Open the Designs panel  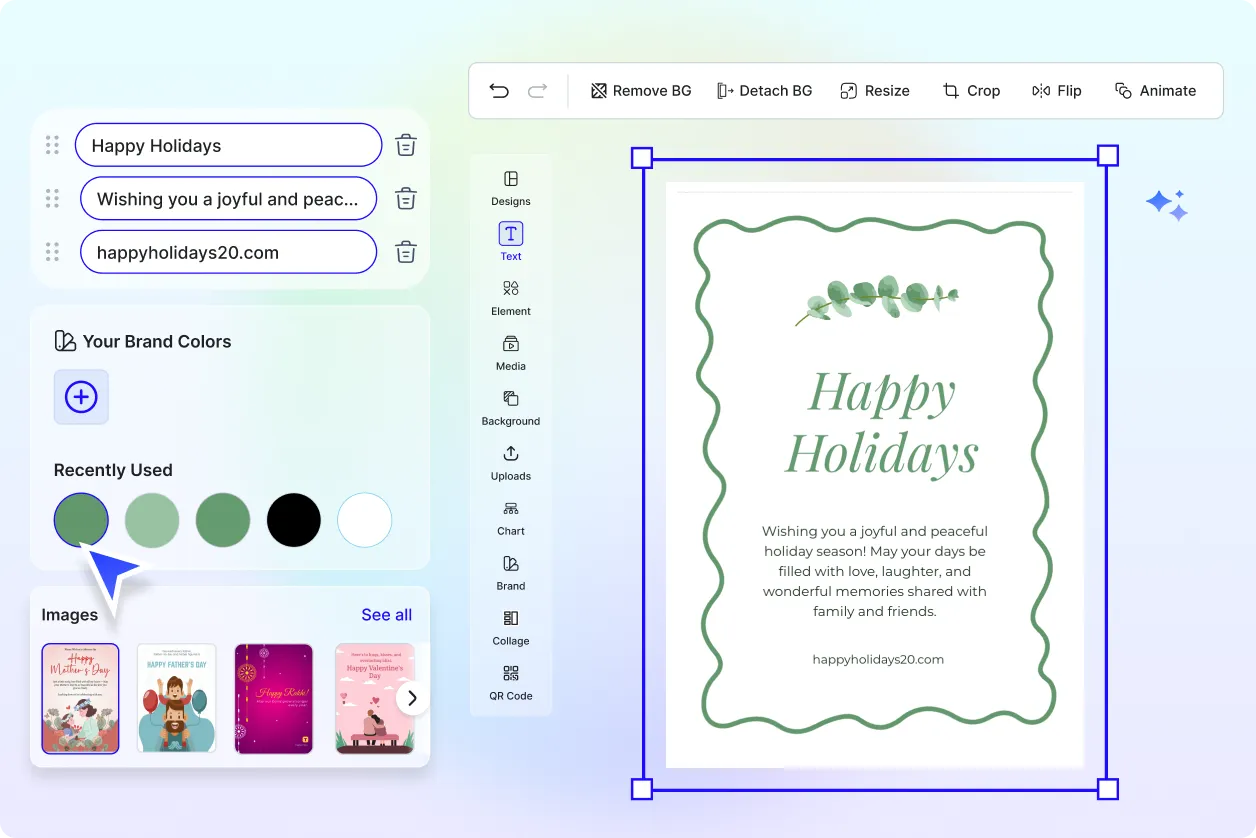click(510, 190)
